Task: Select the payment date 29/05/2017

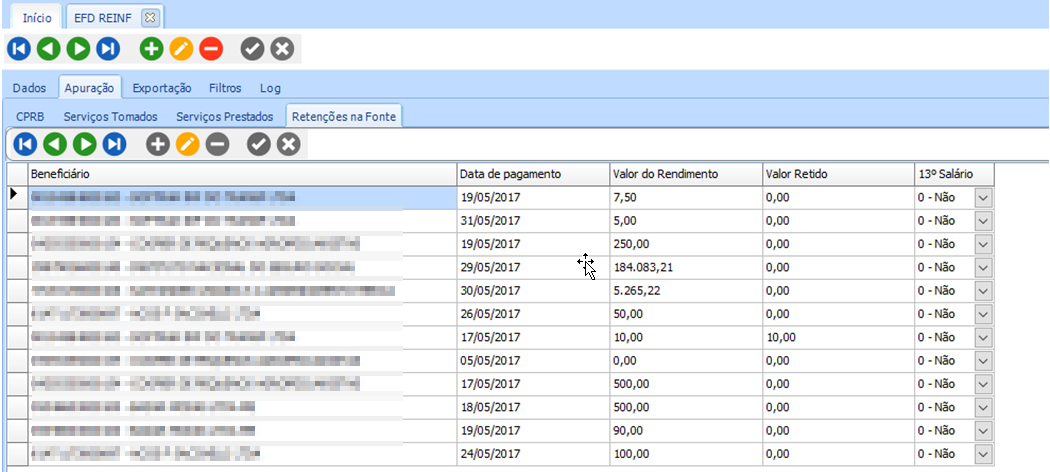Action: click(533, 268)
